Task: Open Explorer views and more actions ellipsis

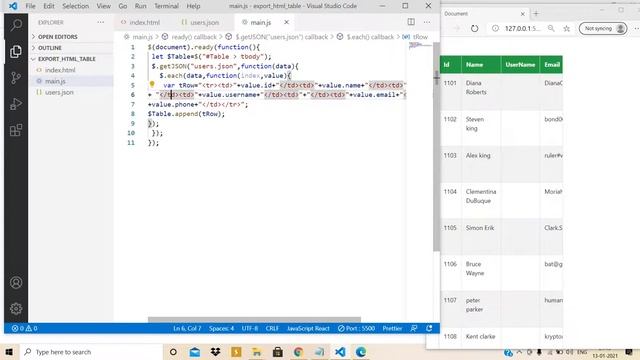Action: click(100, 22)
